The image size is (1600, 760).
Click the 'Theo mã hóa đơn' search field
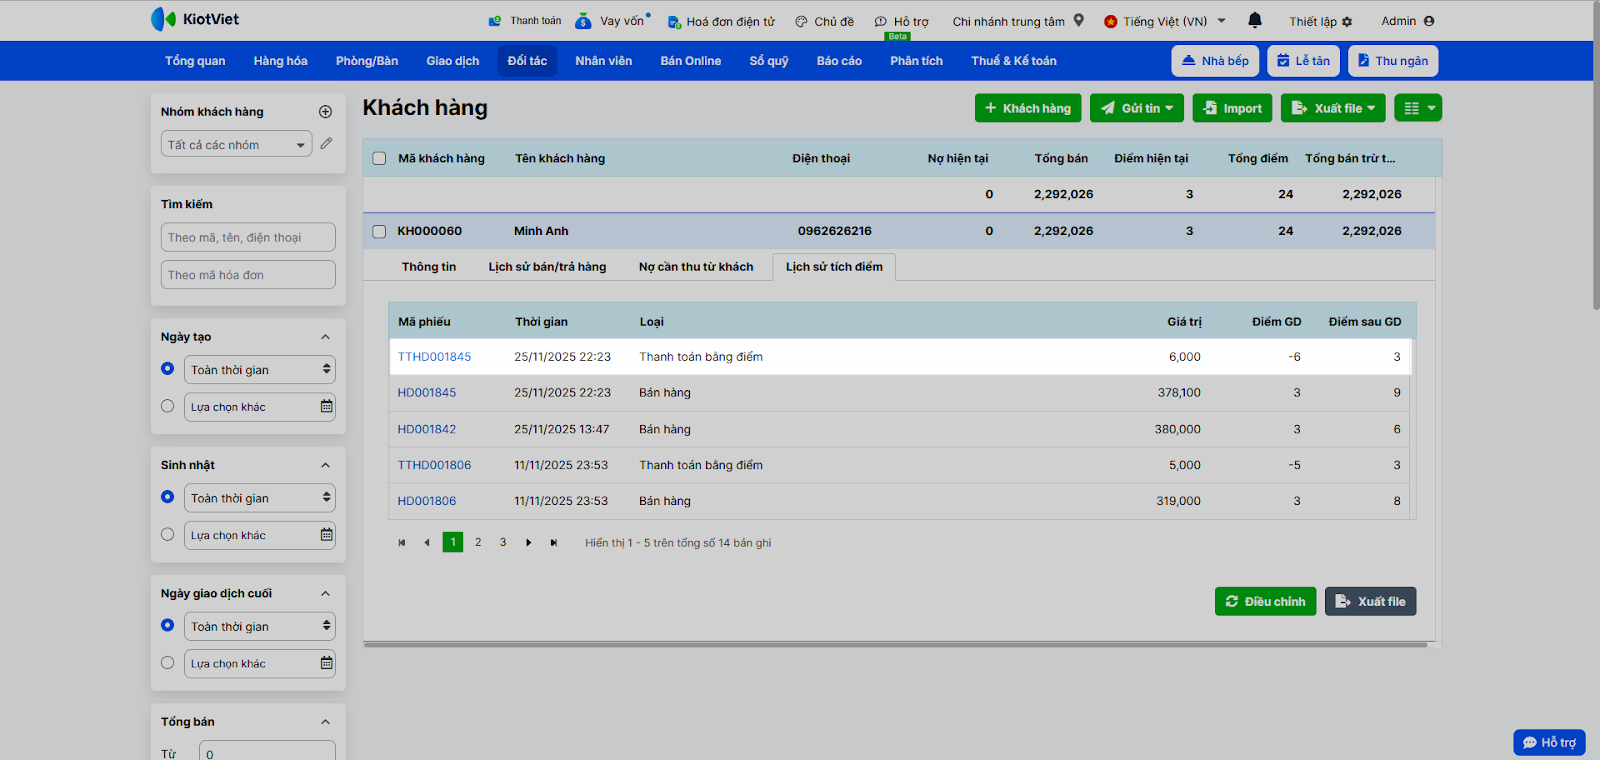coord(248,275)
